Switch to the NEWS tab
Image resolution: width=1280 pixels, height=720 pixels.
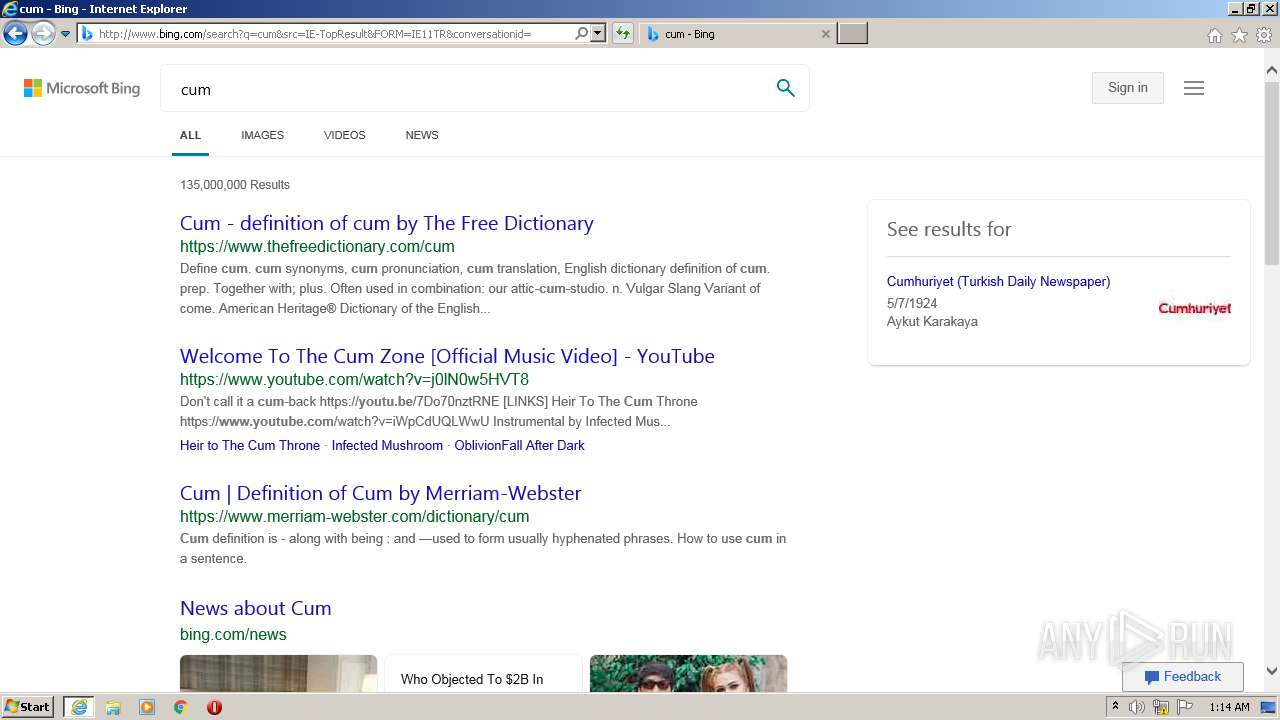pos(422,135)
